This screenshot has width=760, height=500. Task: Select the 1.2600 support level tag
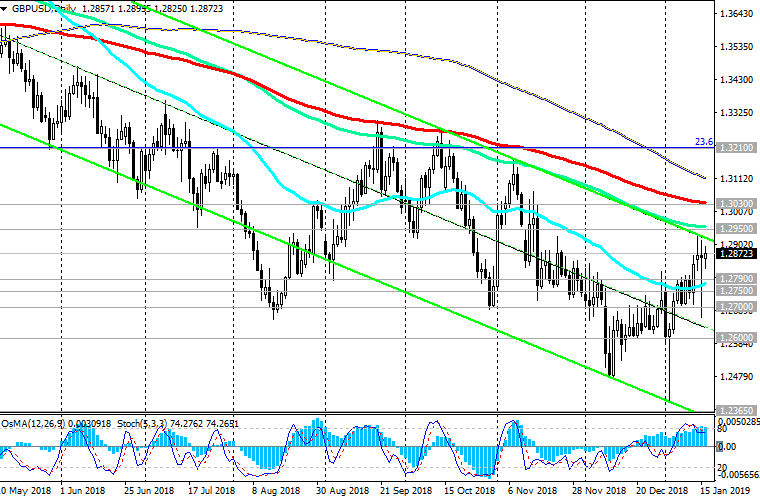coord(735,337)
